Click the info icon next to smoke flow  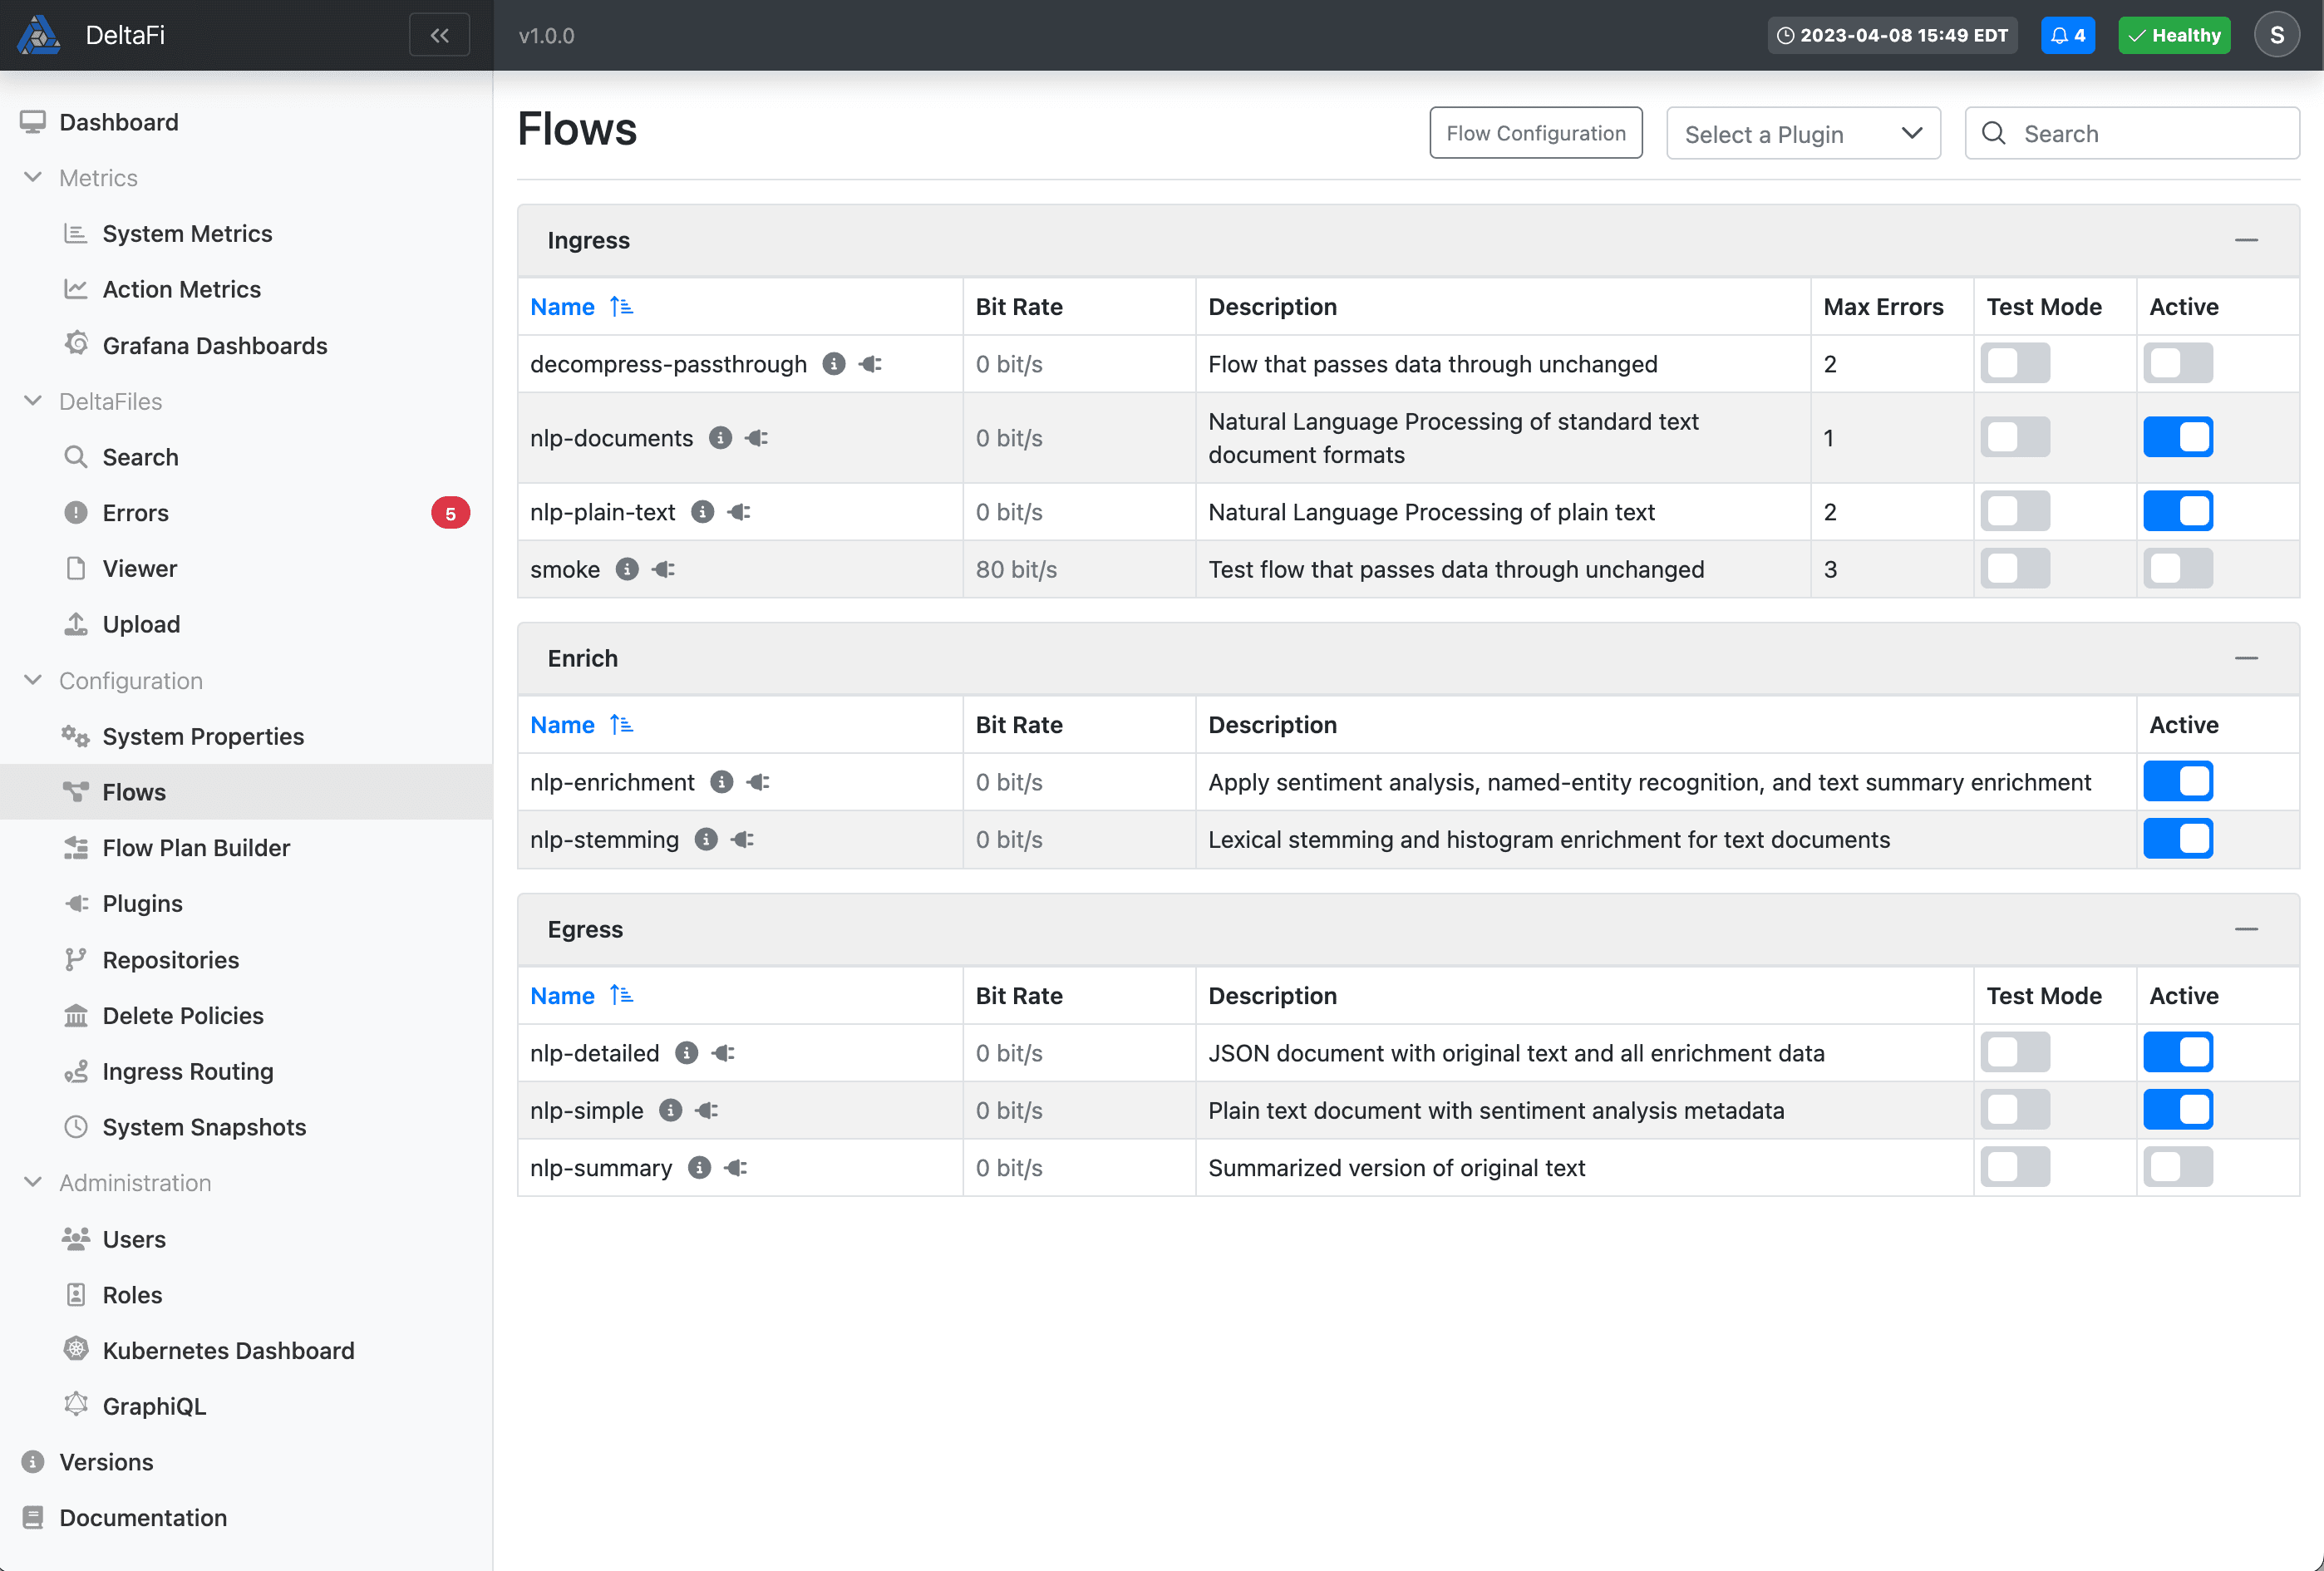pyautogui.click(x=627, y=569)
